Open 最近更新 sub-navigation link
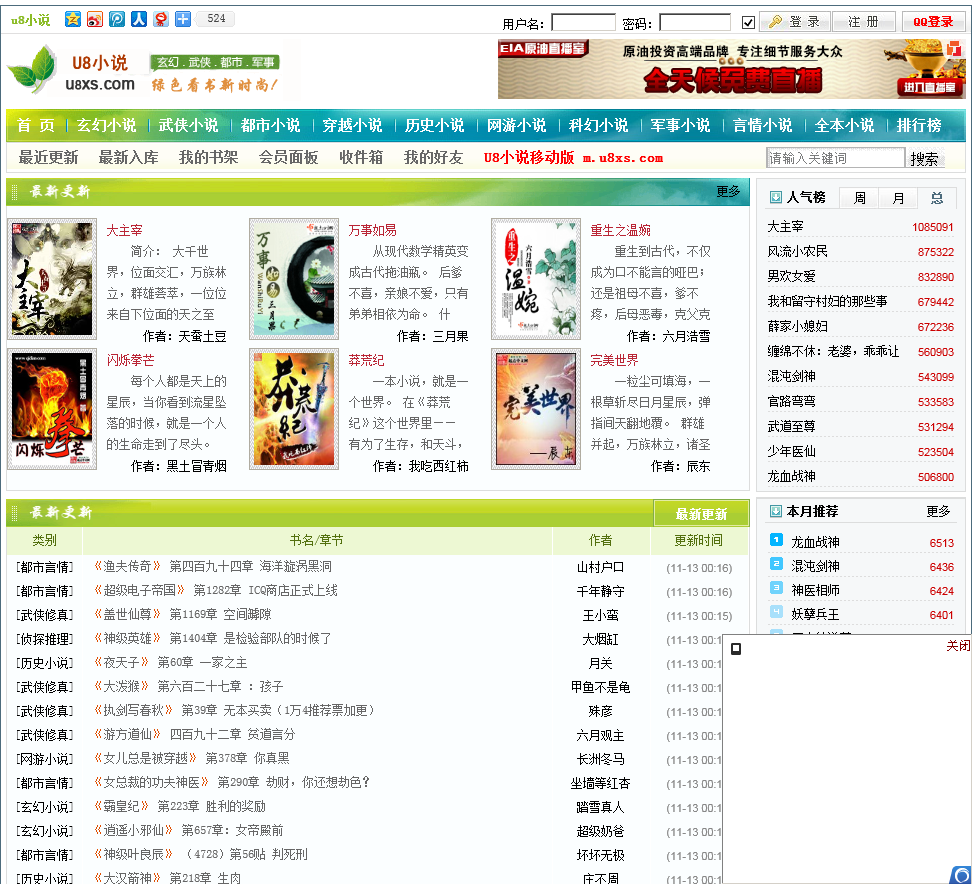The width and height of the screenshot is (972, 884). pos(48,157)
